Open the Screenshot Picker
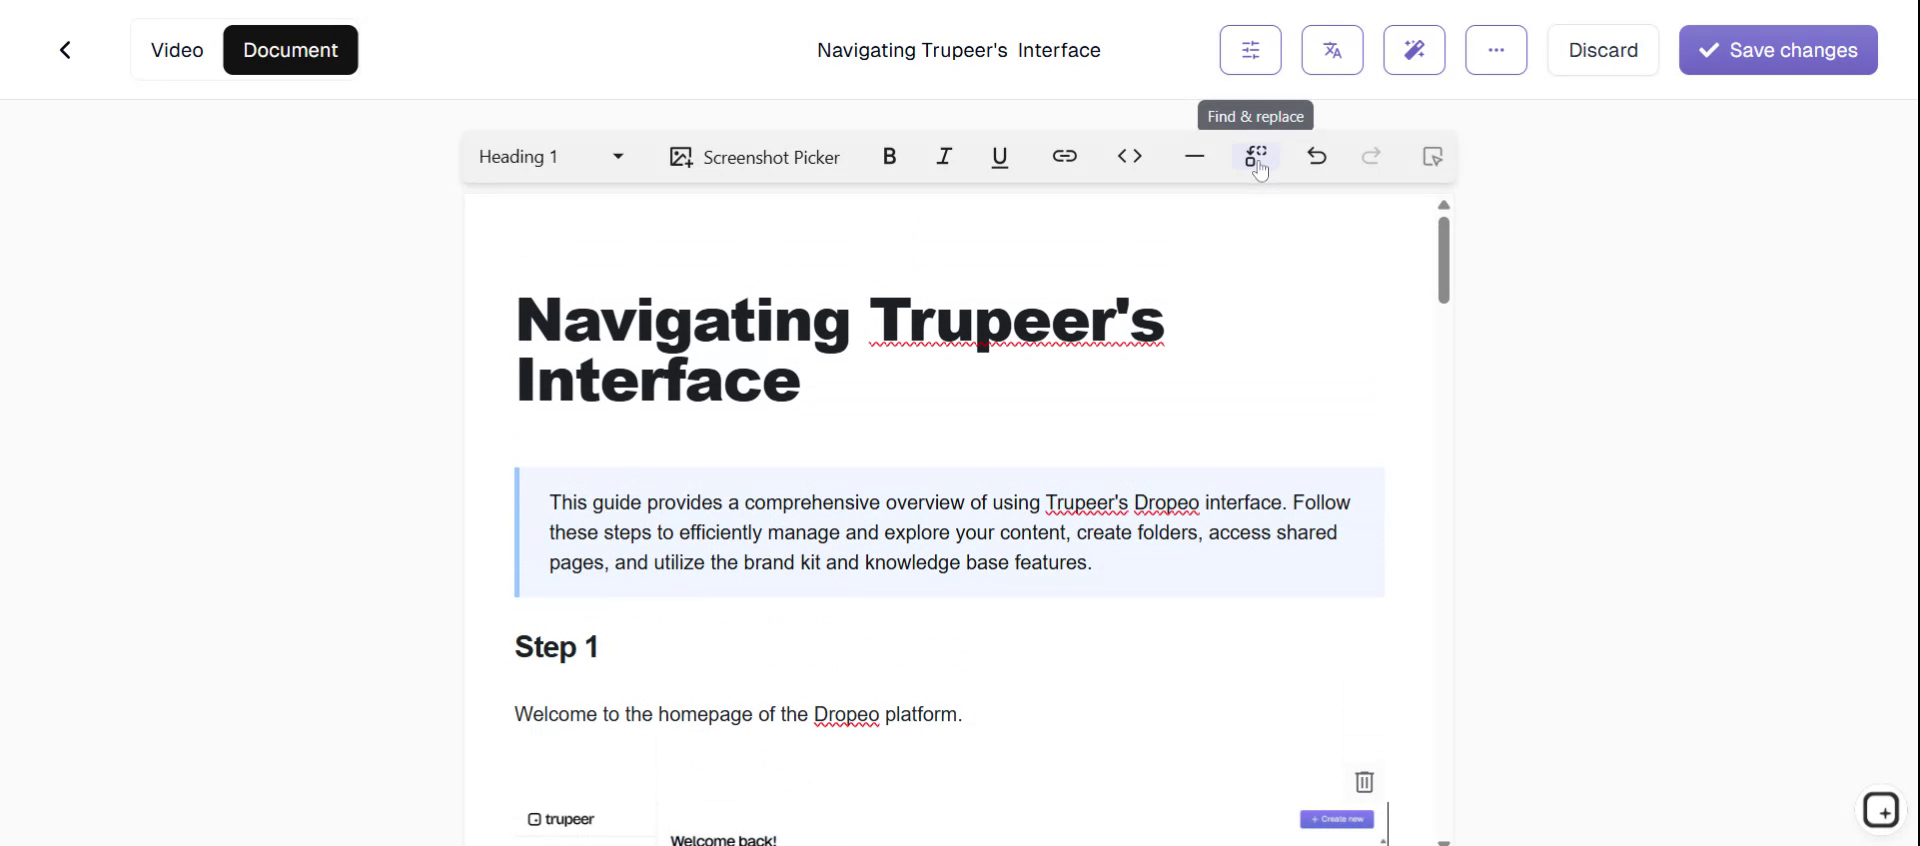The width and height of the screenshot is (1920, 846). pyautogui.click(x=755, y=157)
